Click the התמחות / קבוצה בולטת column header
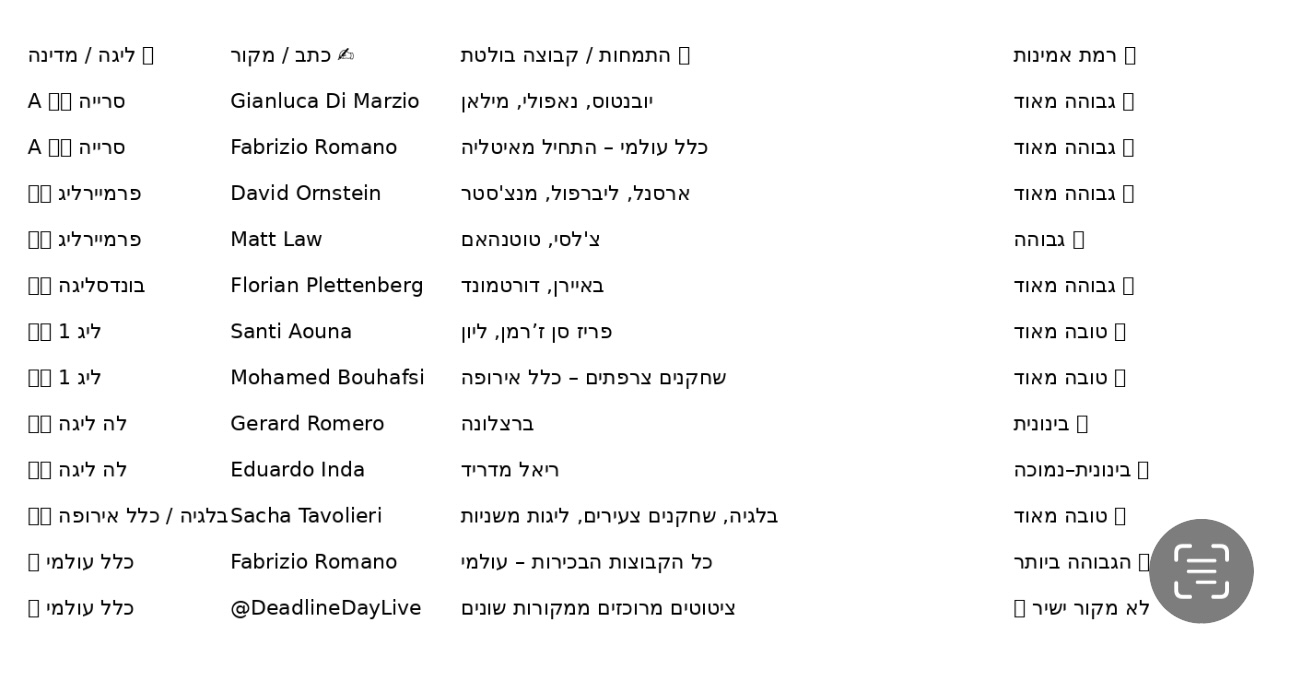This screenshot has height=694, width=1290. 576,55
